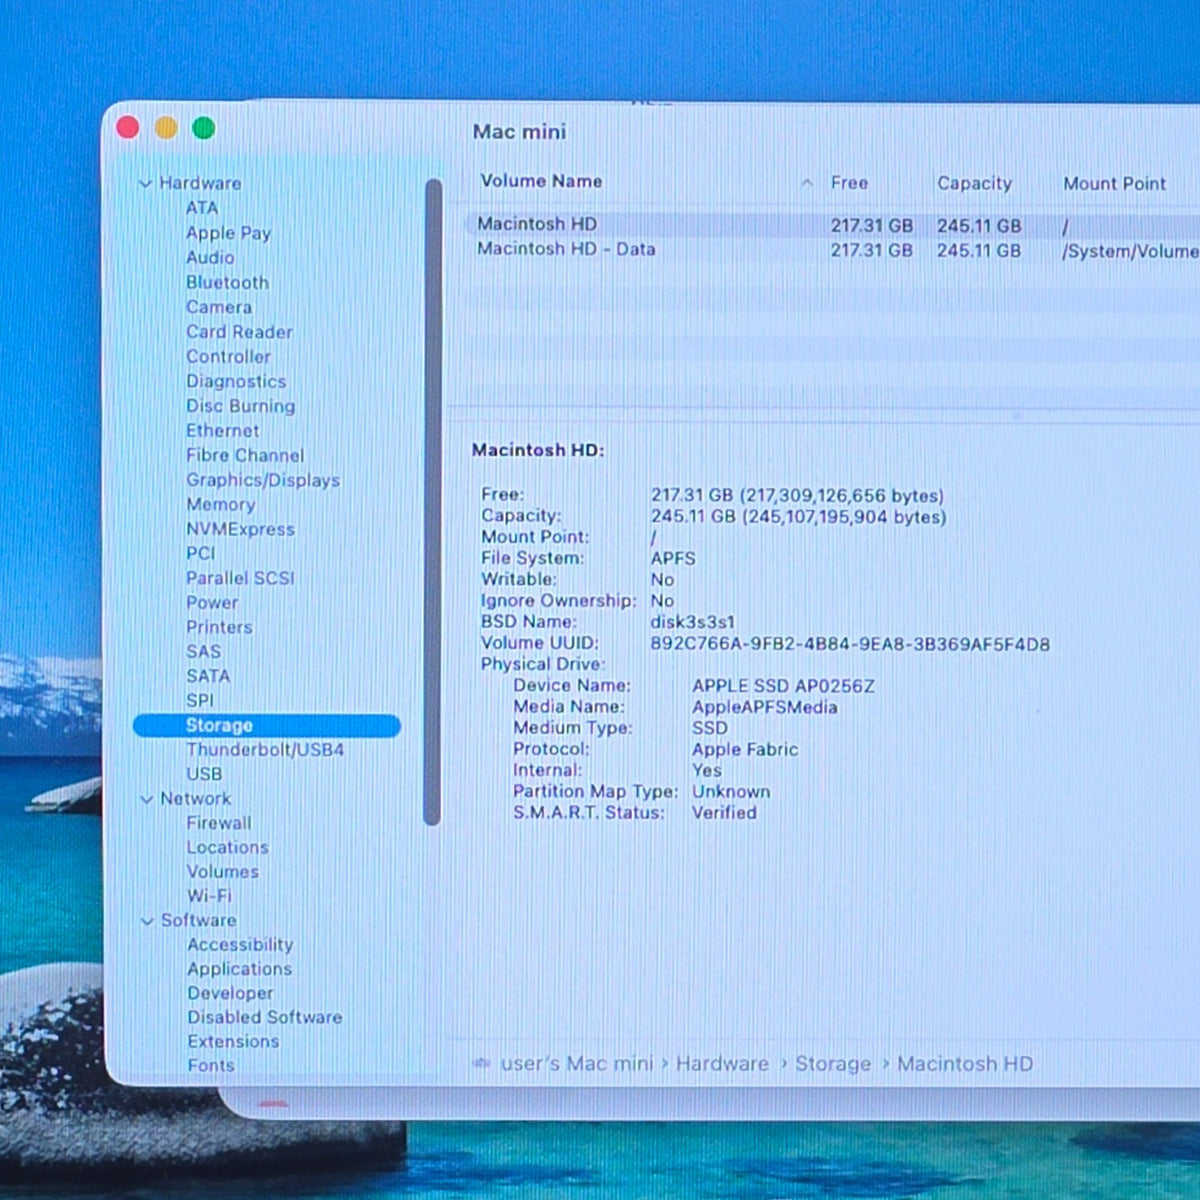Click the sidebar vertical scrollbar
Image resolution: width=1200 pixels, height=1200 pixels.
tap(433, 502)
